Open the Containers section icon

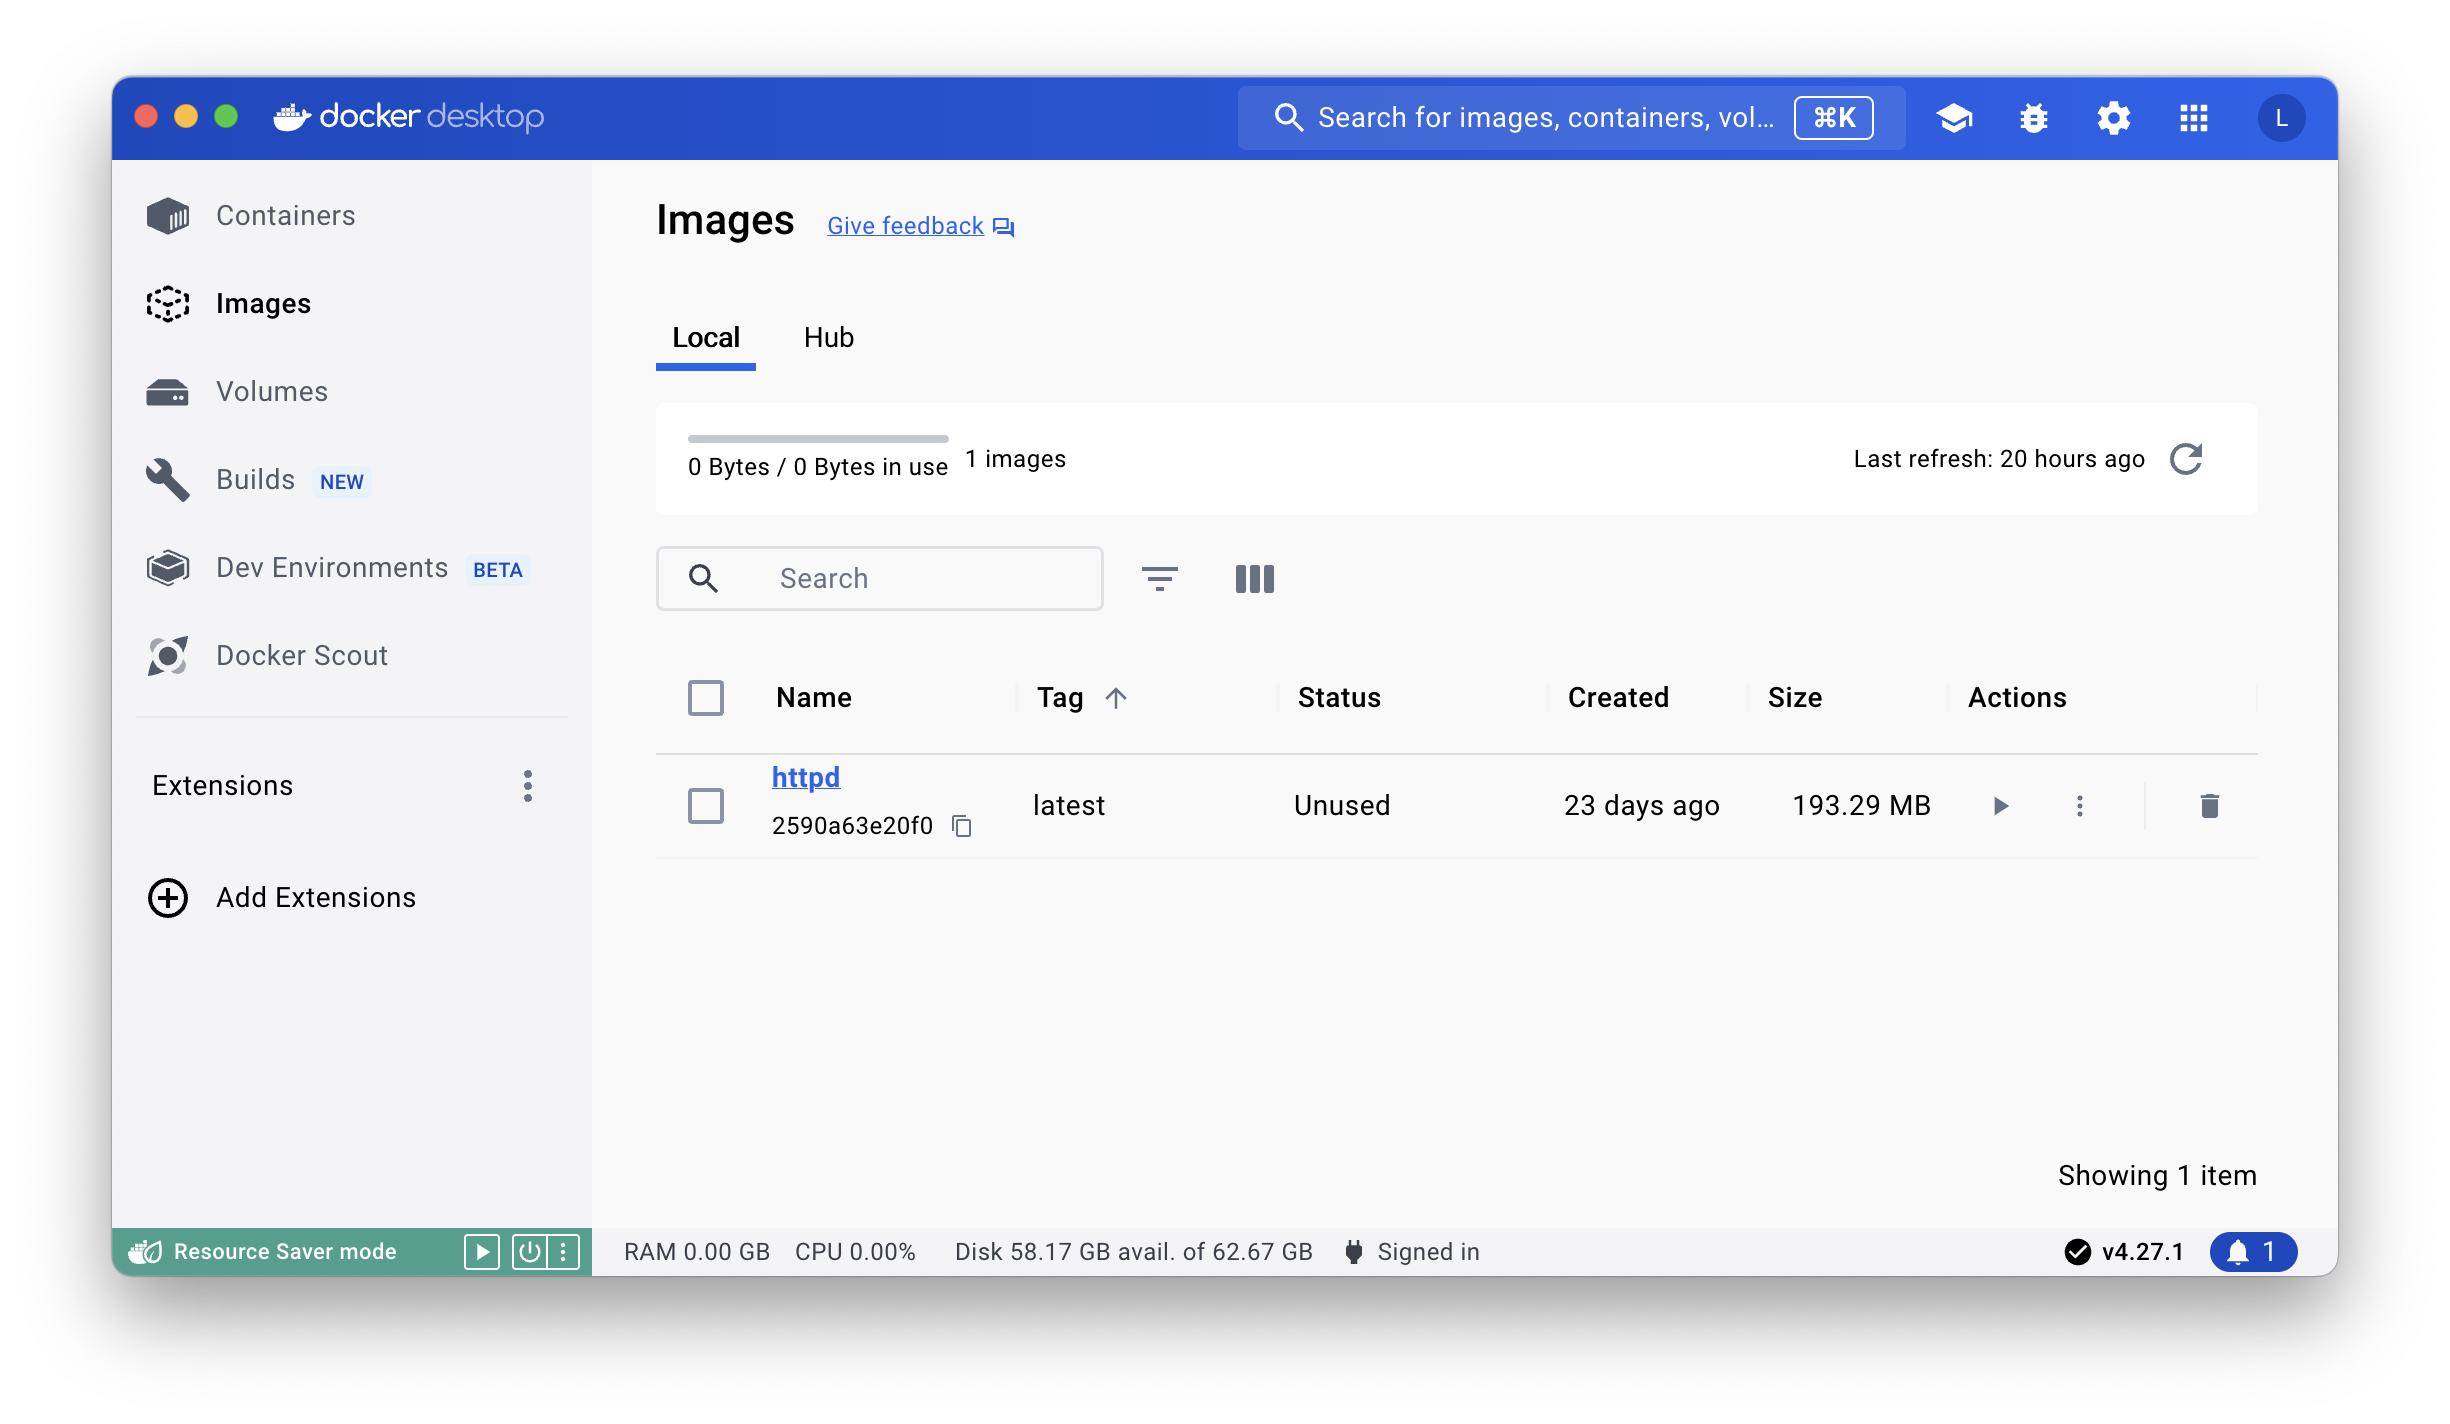click(x=167, y=216)
